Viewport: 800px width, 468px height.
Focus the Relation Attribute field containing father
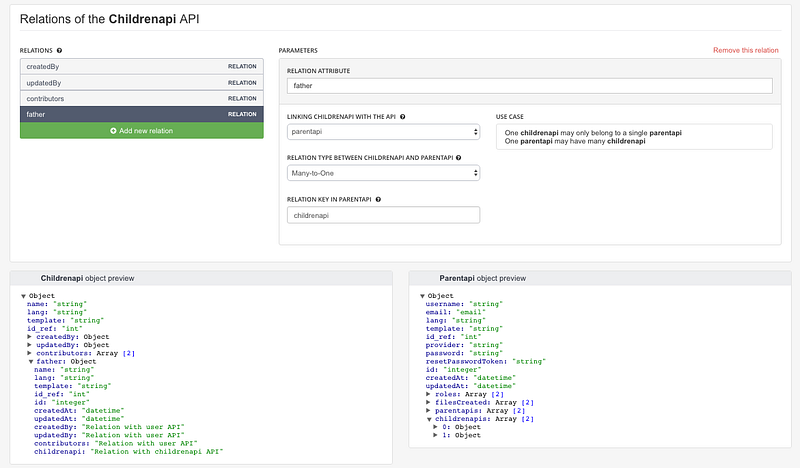coord(530,86)
